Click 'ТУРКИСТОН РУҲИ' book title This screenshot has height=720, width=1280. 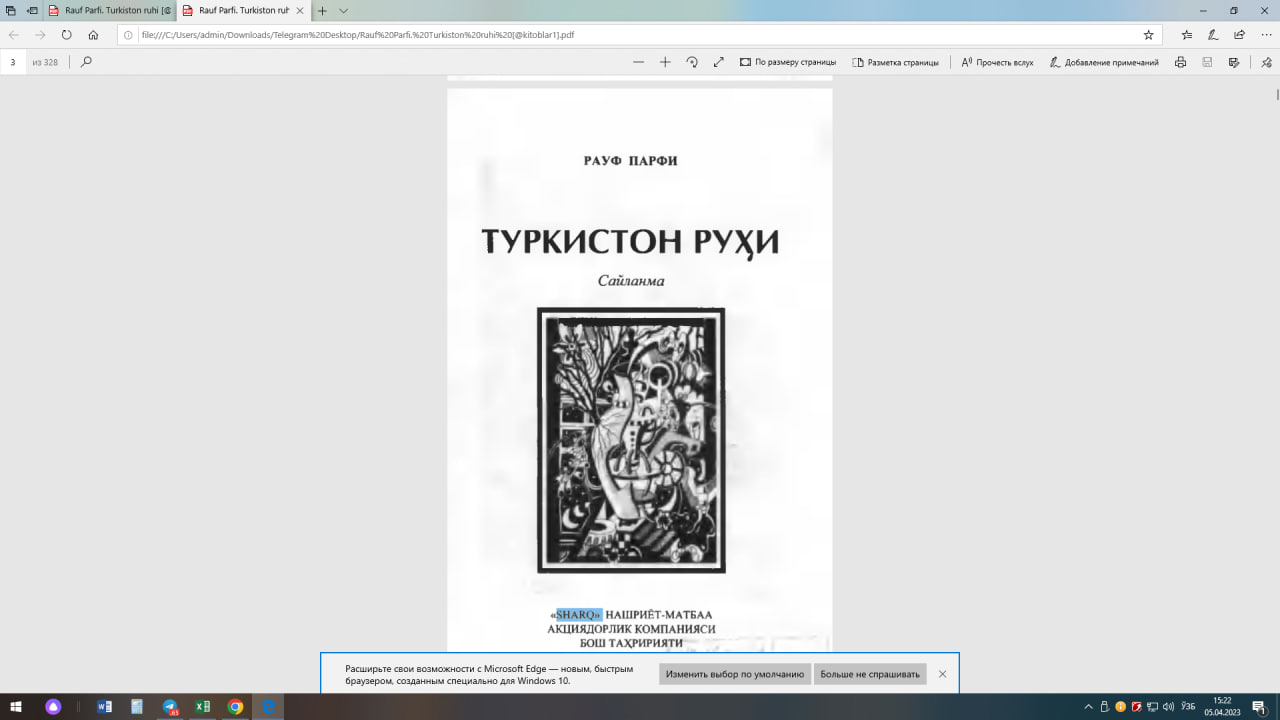tap(631, 243)
